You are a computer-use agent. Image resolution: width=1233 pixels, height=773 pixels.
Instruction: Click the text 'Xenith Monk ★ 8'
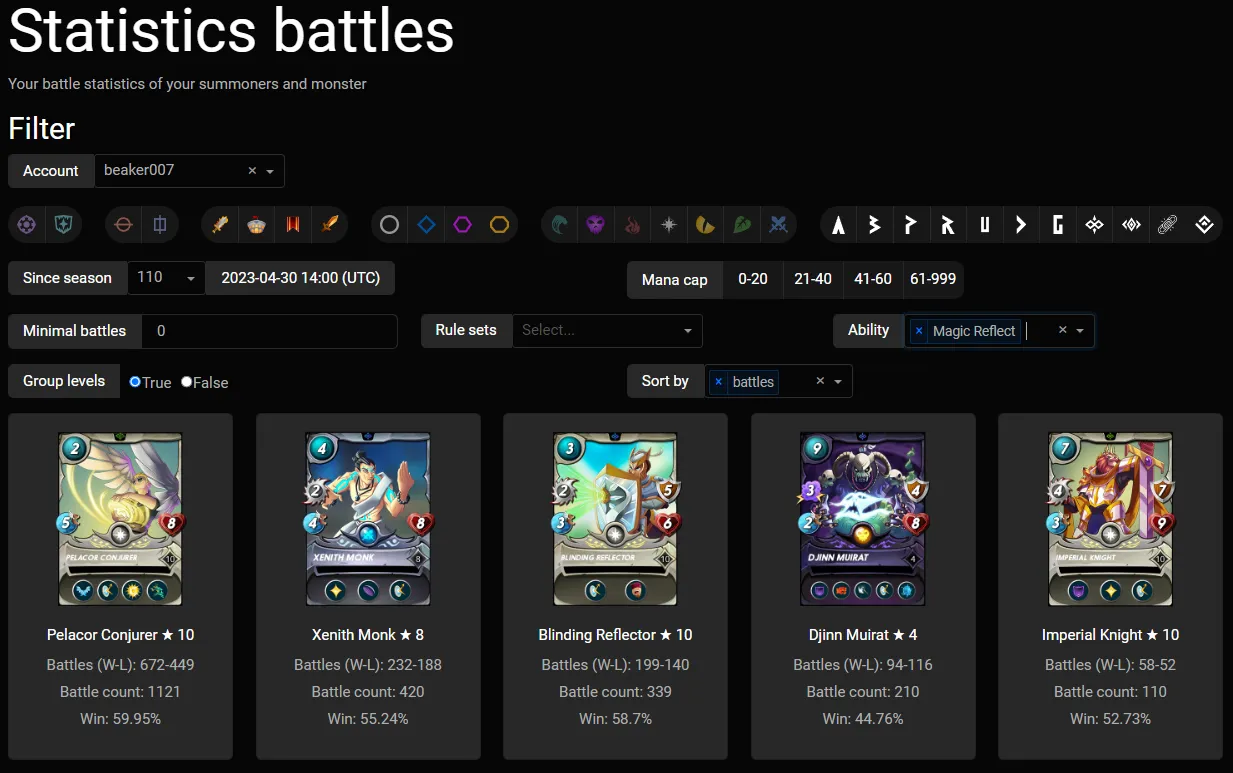[368, 635]
